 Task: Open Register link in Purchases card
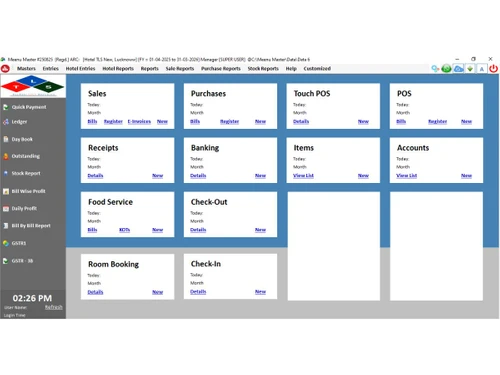point(230,121)
